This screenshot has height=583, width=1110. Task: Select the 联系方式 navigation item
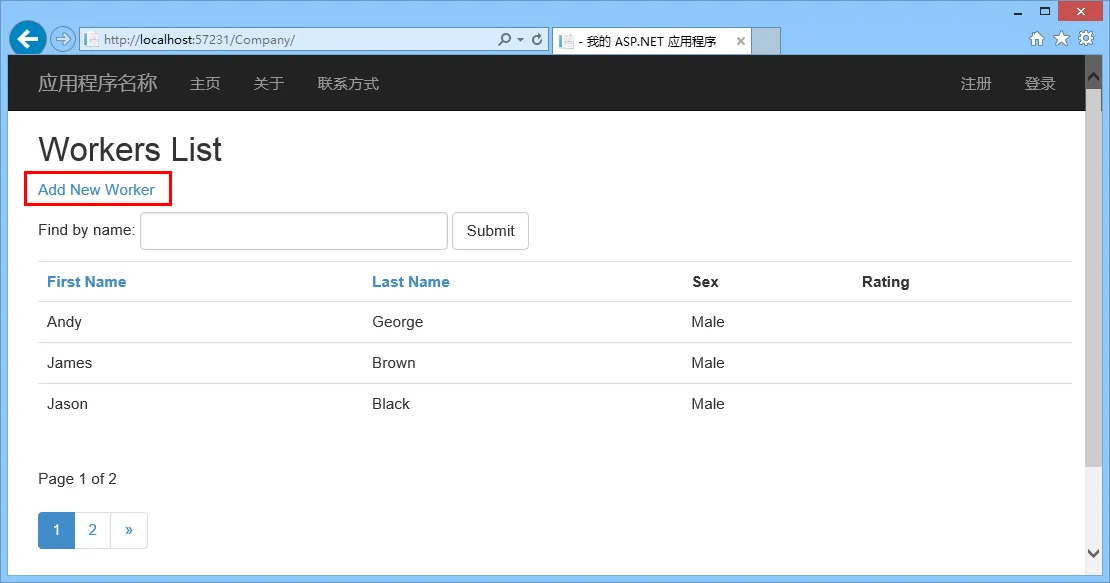[348, 84]
